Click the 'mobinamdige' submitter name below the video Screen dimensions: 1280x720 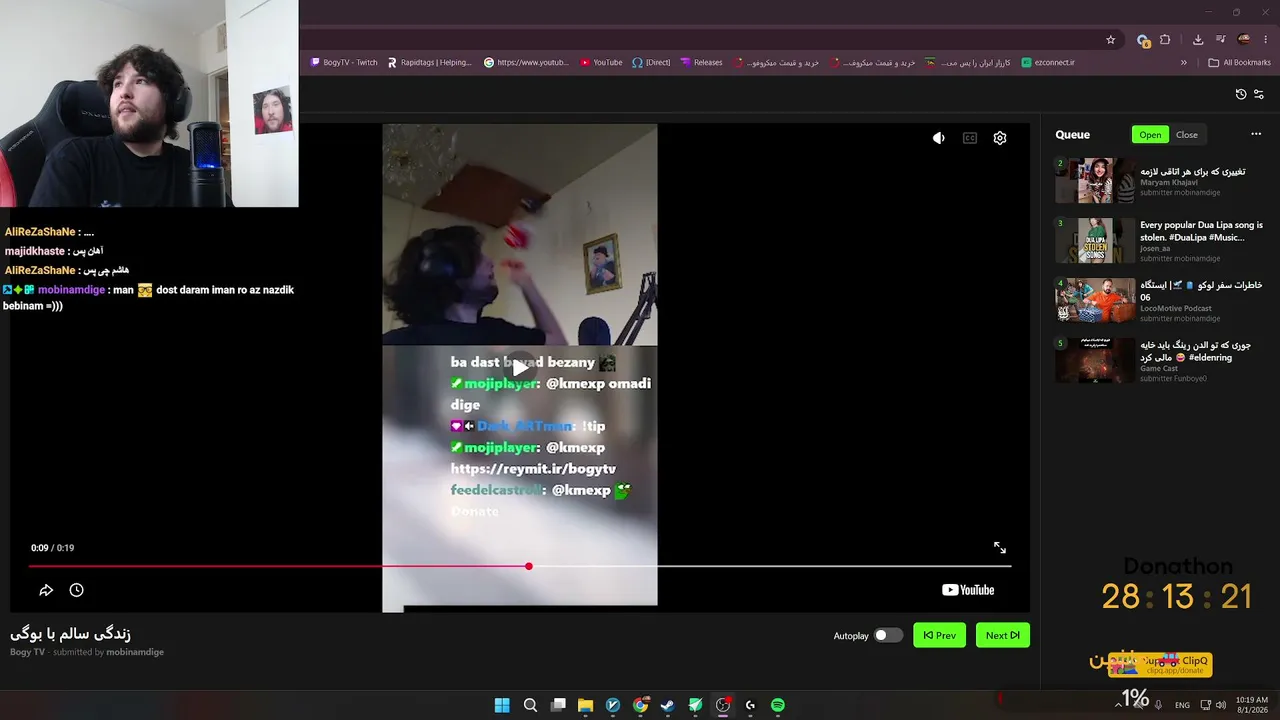tap(135, 652)
